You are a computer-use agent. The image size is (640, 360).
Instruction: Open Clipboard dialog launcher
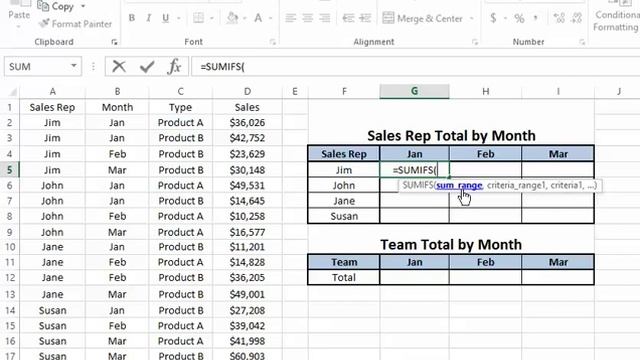click(x=114, y=42)
